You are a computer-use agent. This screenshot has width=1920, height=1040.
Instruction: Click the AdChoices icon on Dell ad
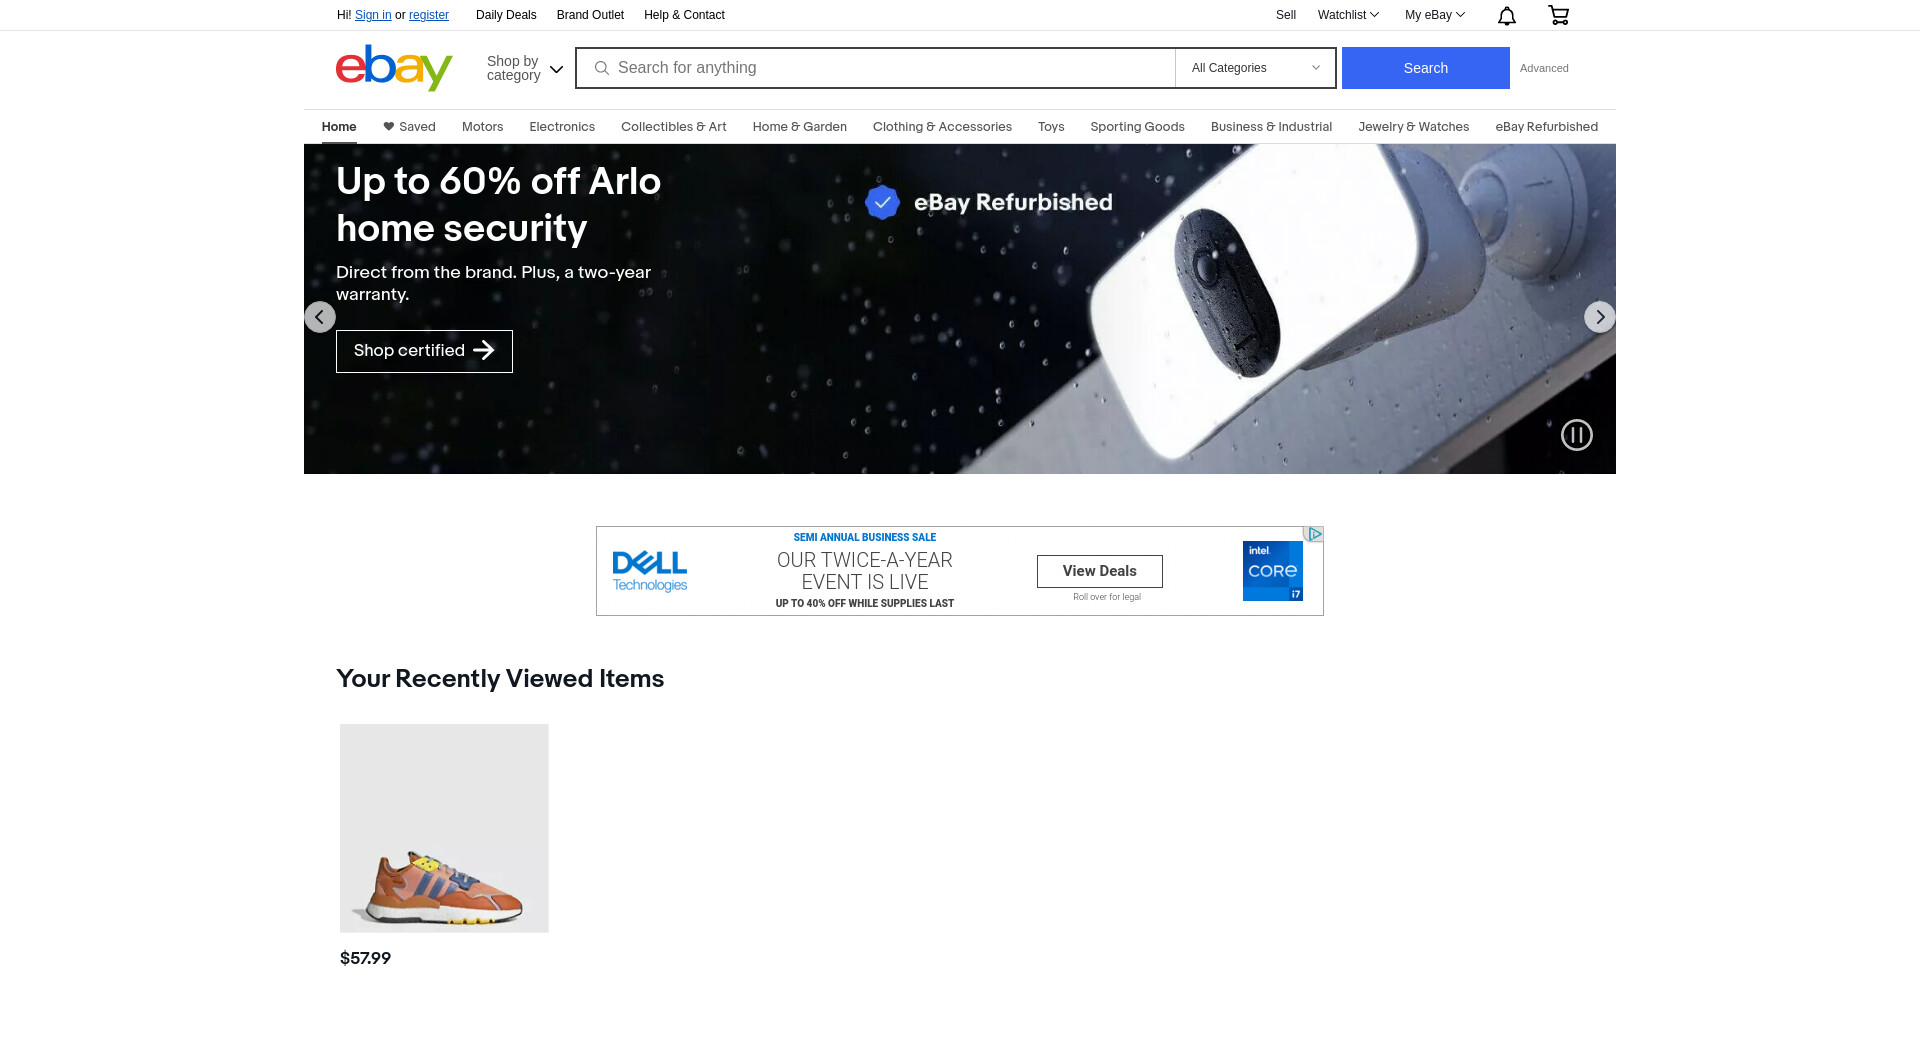pyautogui.click(x=1314, y=534)
